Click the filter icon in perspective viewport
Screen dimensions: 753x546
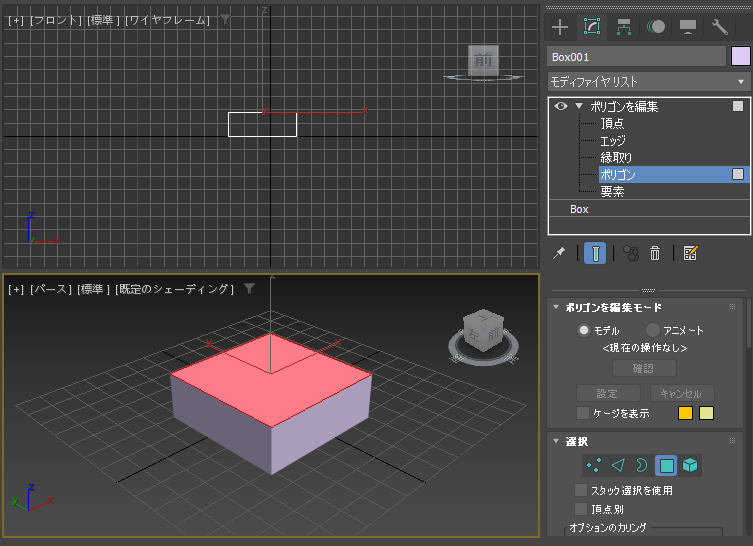[x=249, y=288]
